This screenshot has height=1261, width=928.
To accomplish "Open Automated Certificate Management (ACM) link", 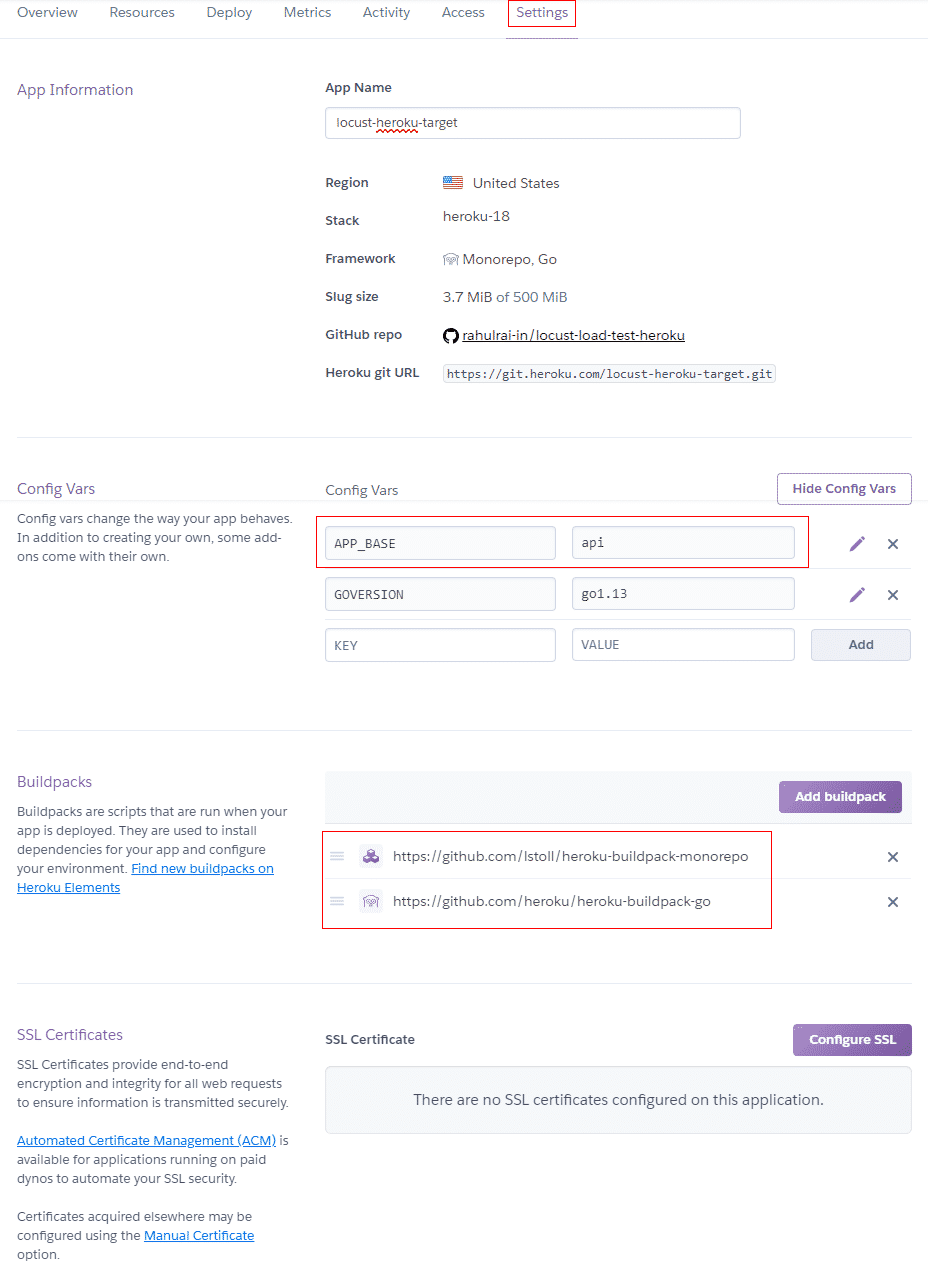I will tap(146, 1140).
